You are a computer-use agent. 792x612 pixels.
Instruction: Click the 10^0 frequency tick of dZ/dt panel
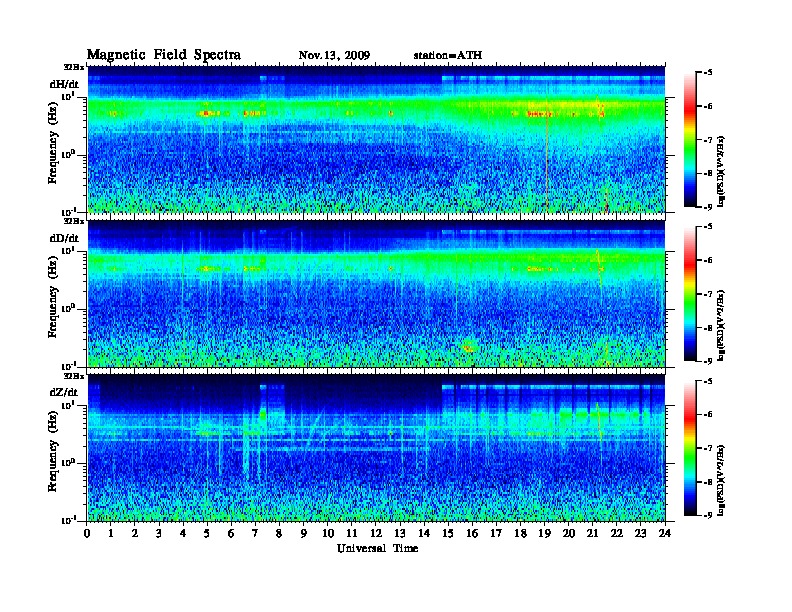[x=68, y=462]
